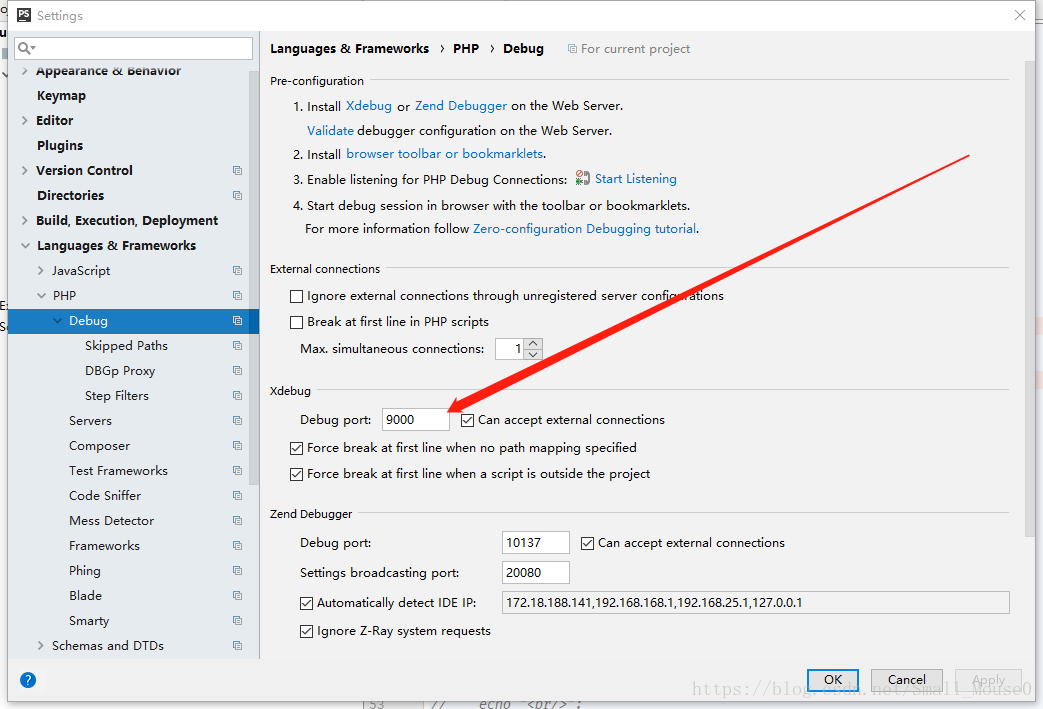Collapse the Debug node
This screenshot has width=1043, height=709.
[57, 321]
